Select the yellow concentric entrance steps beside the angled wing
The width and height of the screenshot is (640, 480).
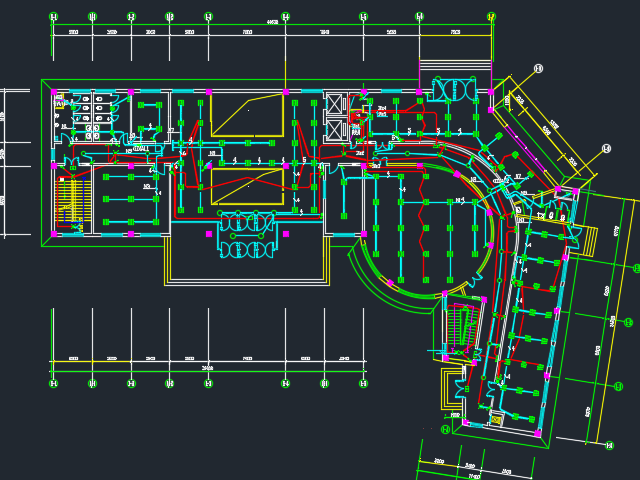(452, 388)
